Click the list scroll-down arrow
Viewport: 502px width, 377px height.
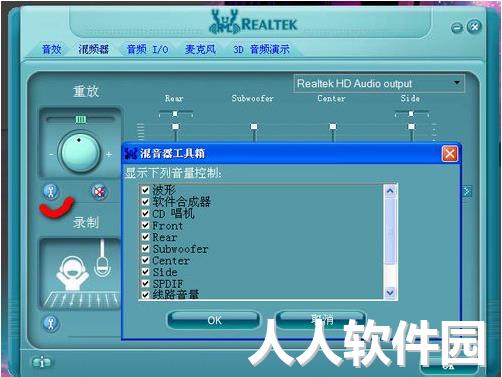click(390, 293)
